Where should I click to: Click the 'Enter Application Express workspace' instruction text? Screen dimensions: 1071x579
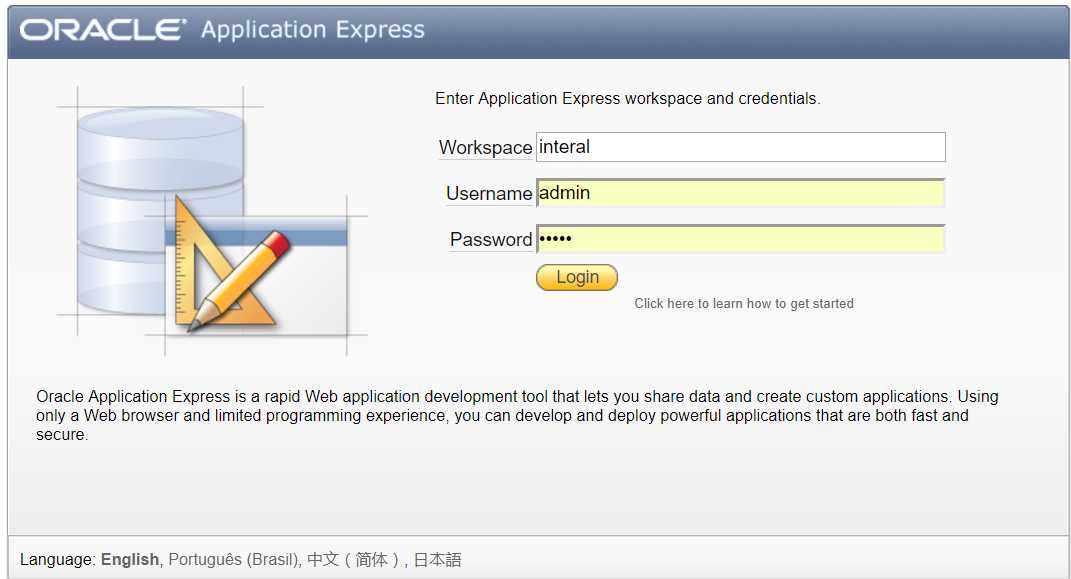tap(627, 99)
